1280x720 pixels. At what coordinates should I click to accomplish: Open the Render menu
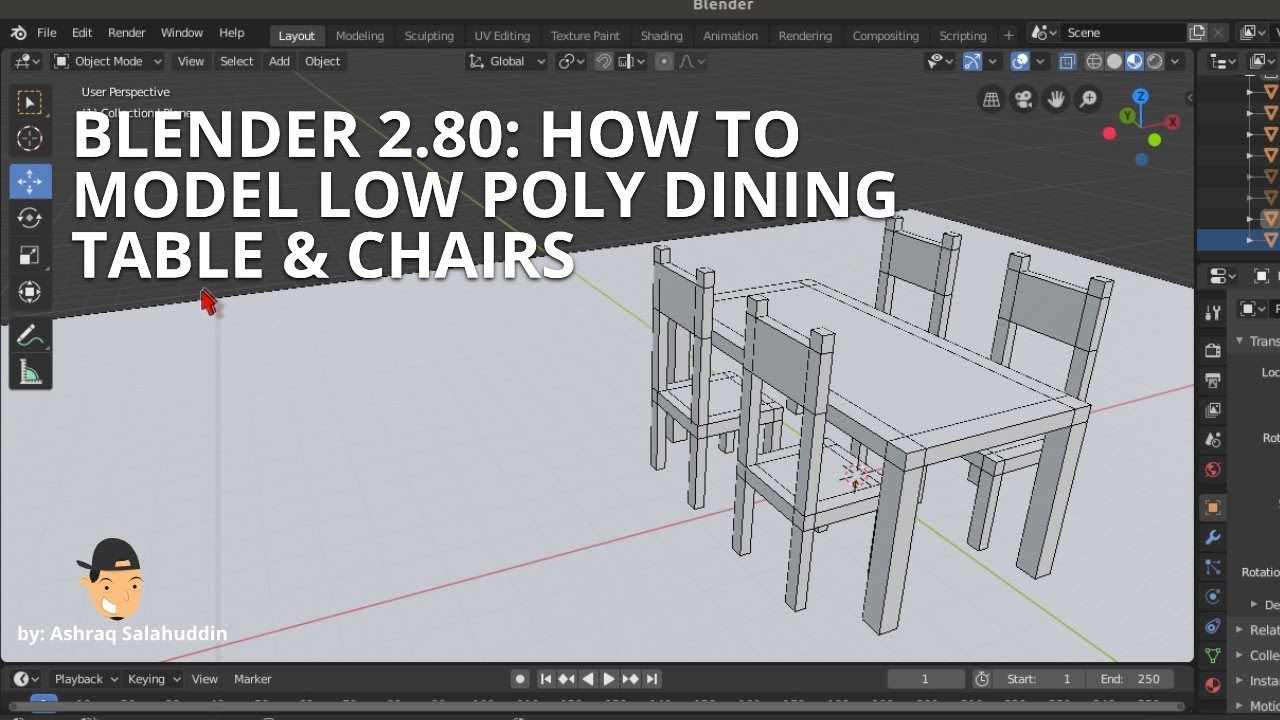tap(127, 33)
